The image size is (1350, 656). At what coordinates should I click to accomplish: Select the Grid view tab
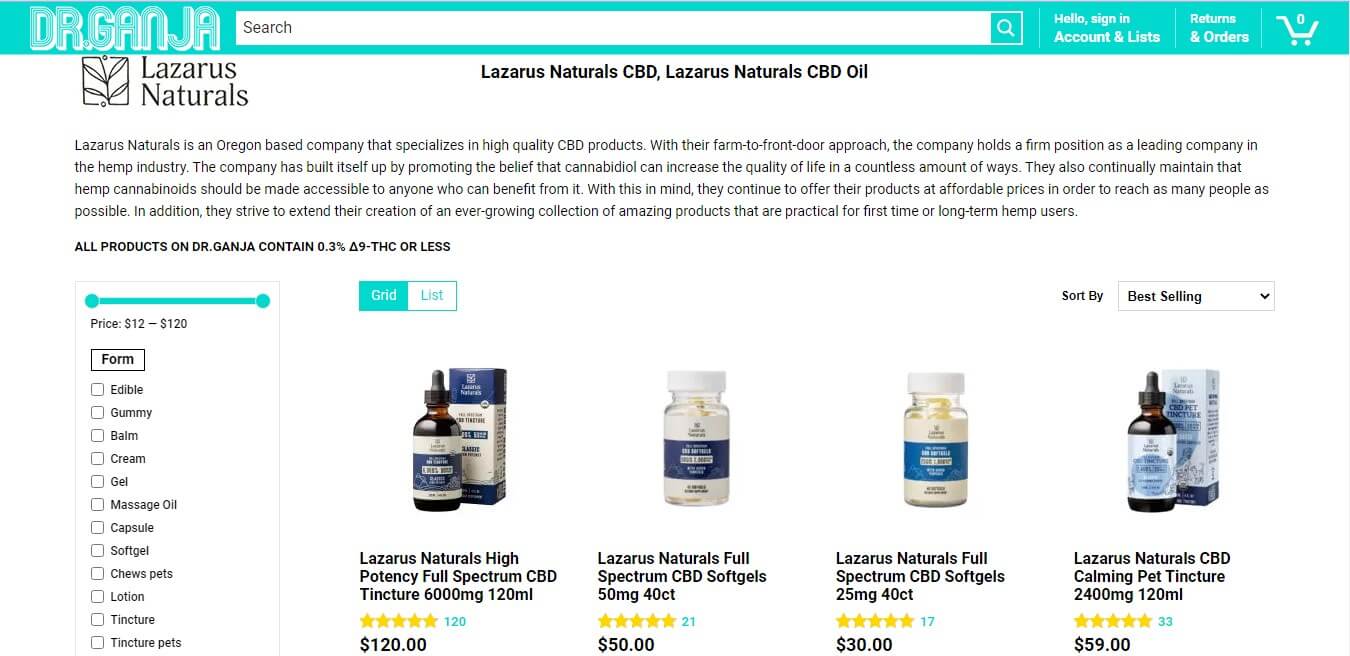pos(384,295)
